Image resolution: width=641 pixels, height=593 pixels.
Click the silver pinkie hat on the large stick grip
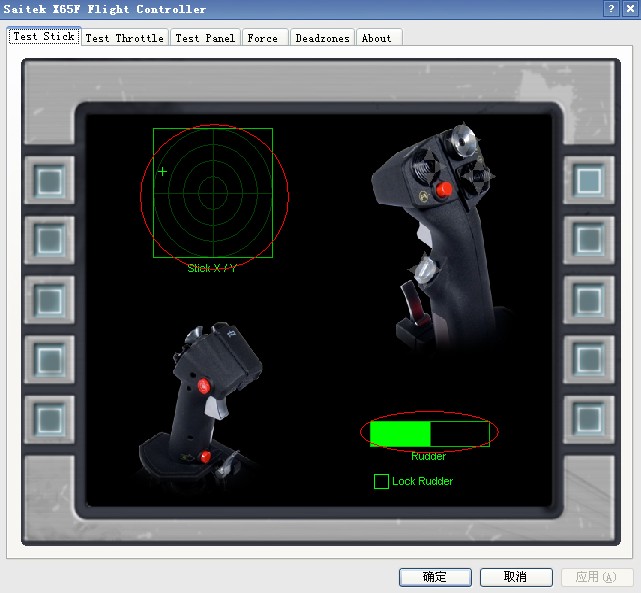point(425,270)
